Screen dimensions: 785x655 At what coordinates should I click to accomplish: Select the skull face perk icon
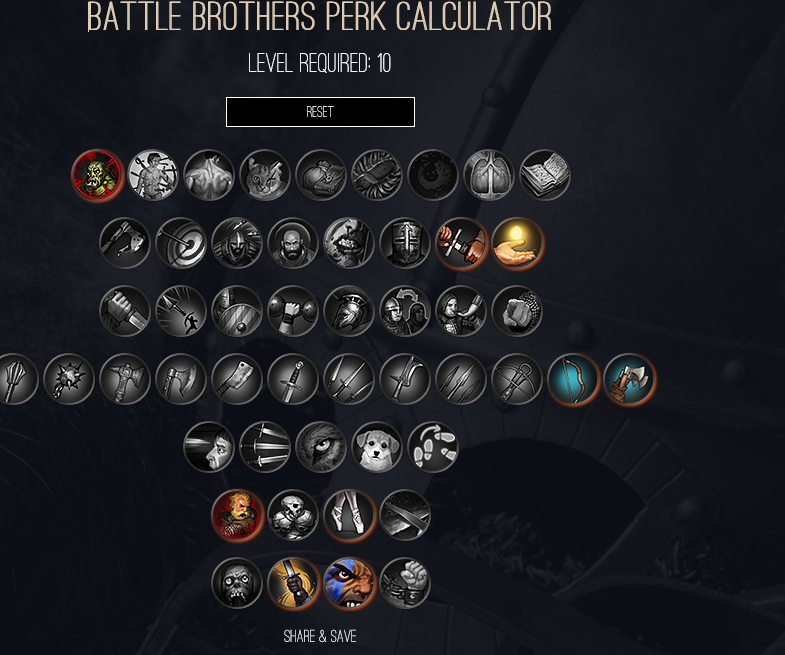pos(237,583)
